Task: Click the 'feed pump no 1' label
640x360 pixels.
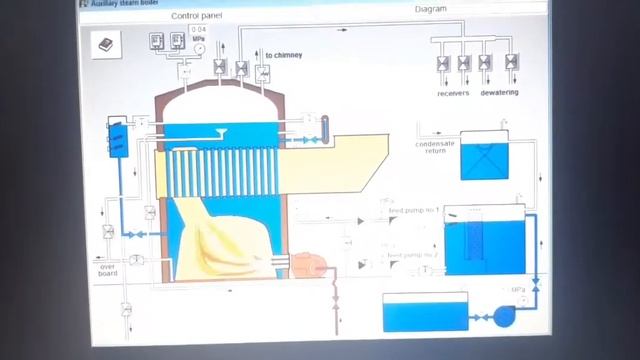Action: coord(413,210)
